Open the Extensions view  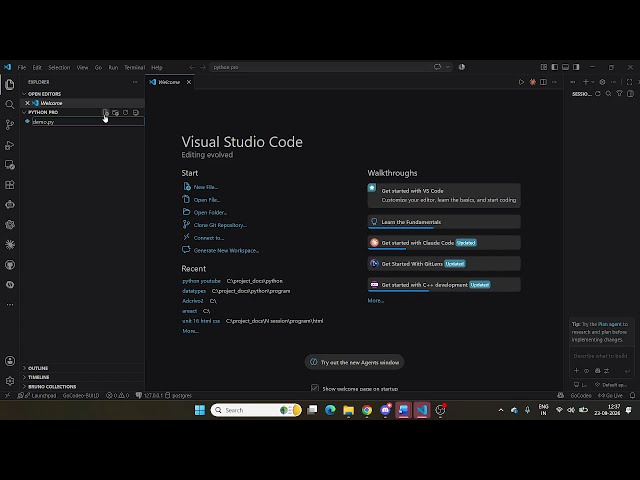tap(10, 185)
